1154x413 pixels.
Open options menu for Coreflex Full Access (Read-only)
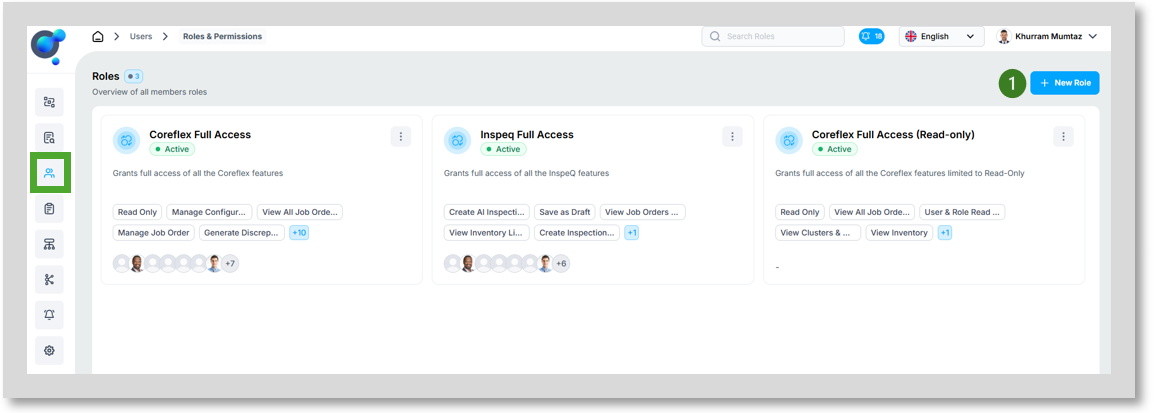click(x=1063, y=136)
